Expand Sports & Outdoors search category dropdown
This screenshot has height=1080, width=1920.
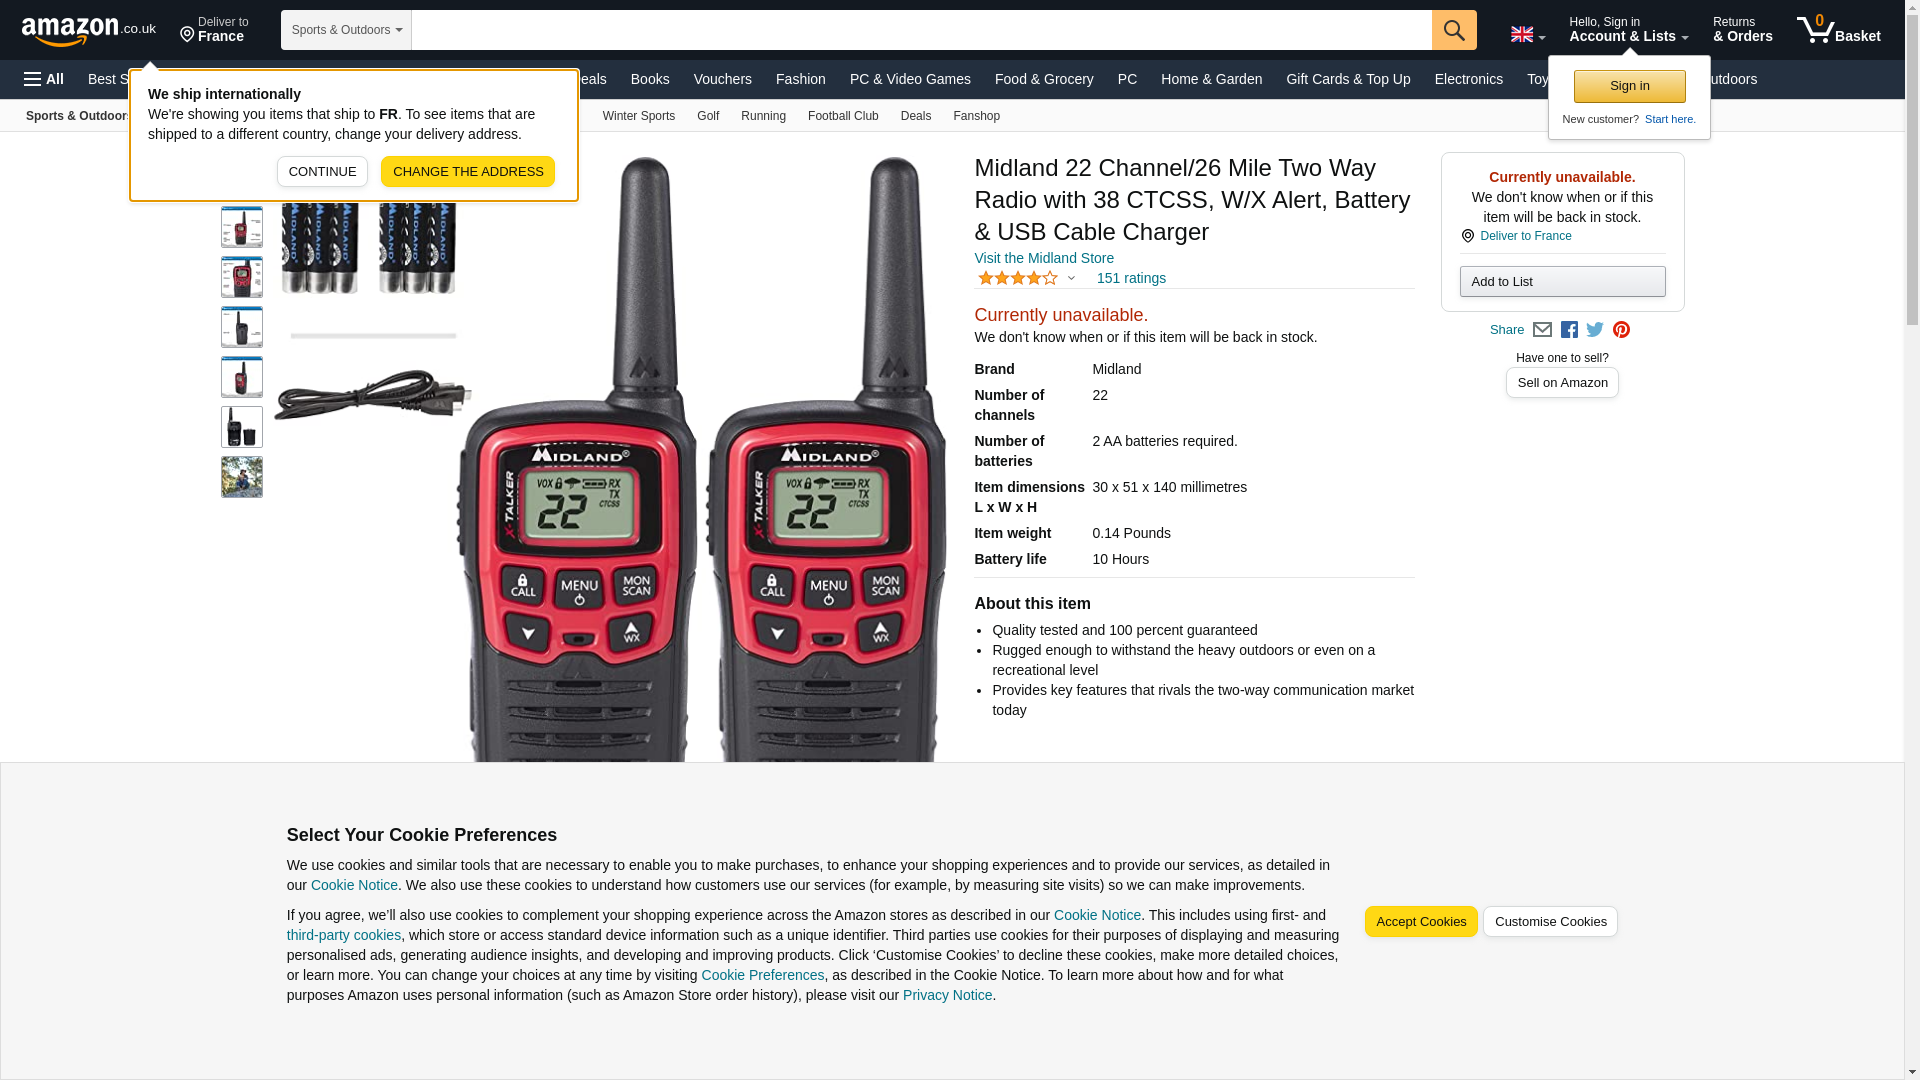point(346,30)
